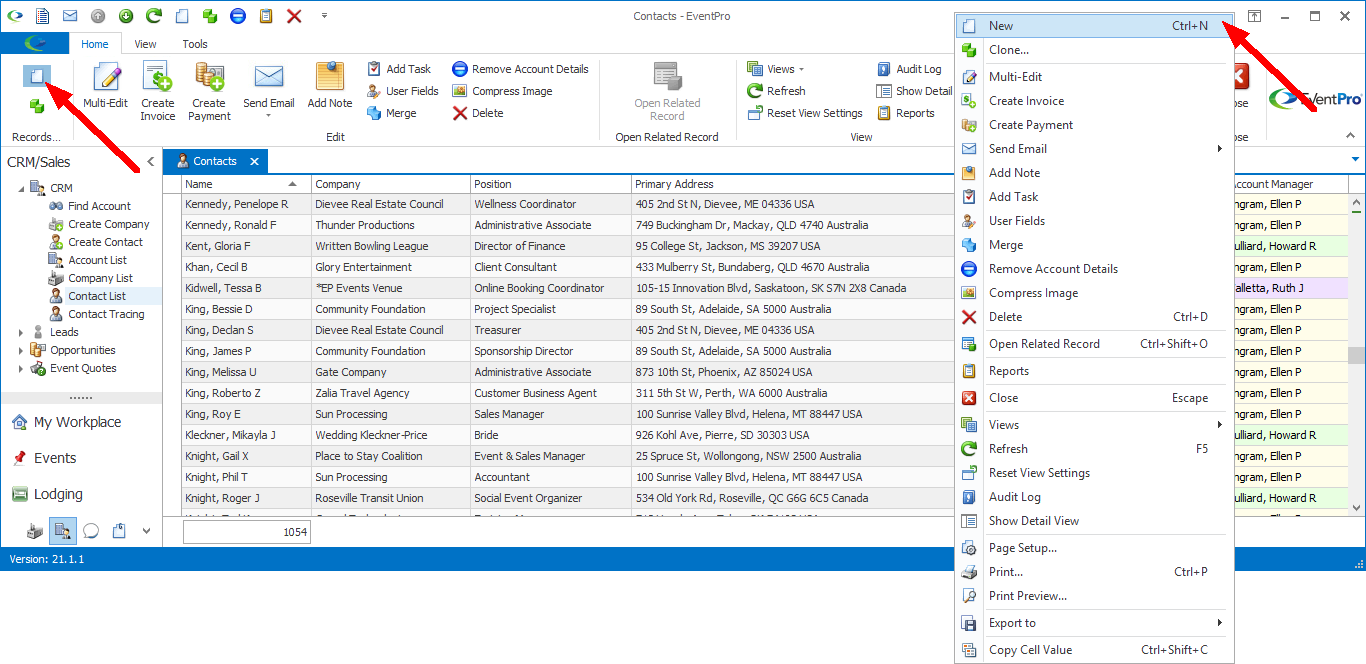Viewport: 1366px width, 664px height.
Task: Click the quick access blue minus circle
Action: 238,16
